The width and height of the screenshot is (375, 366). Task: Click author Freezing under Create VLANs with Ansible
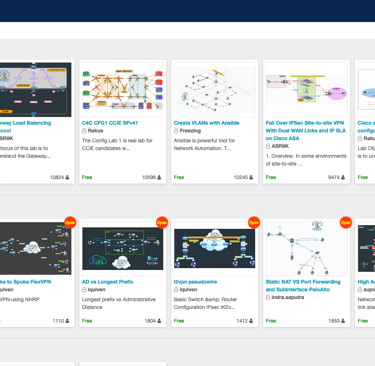(190, 131)
